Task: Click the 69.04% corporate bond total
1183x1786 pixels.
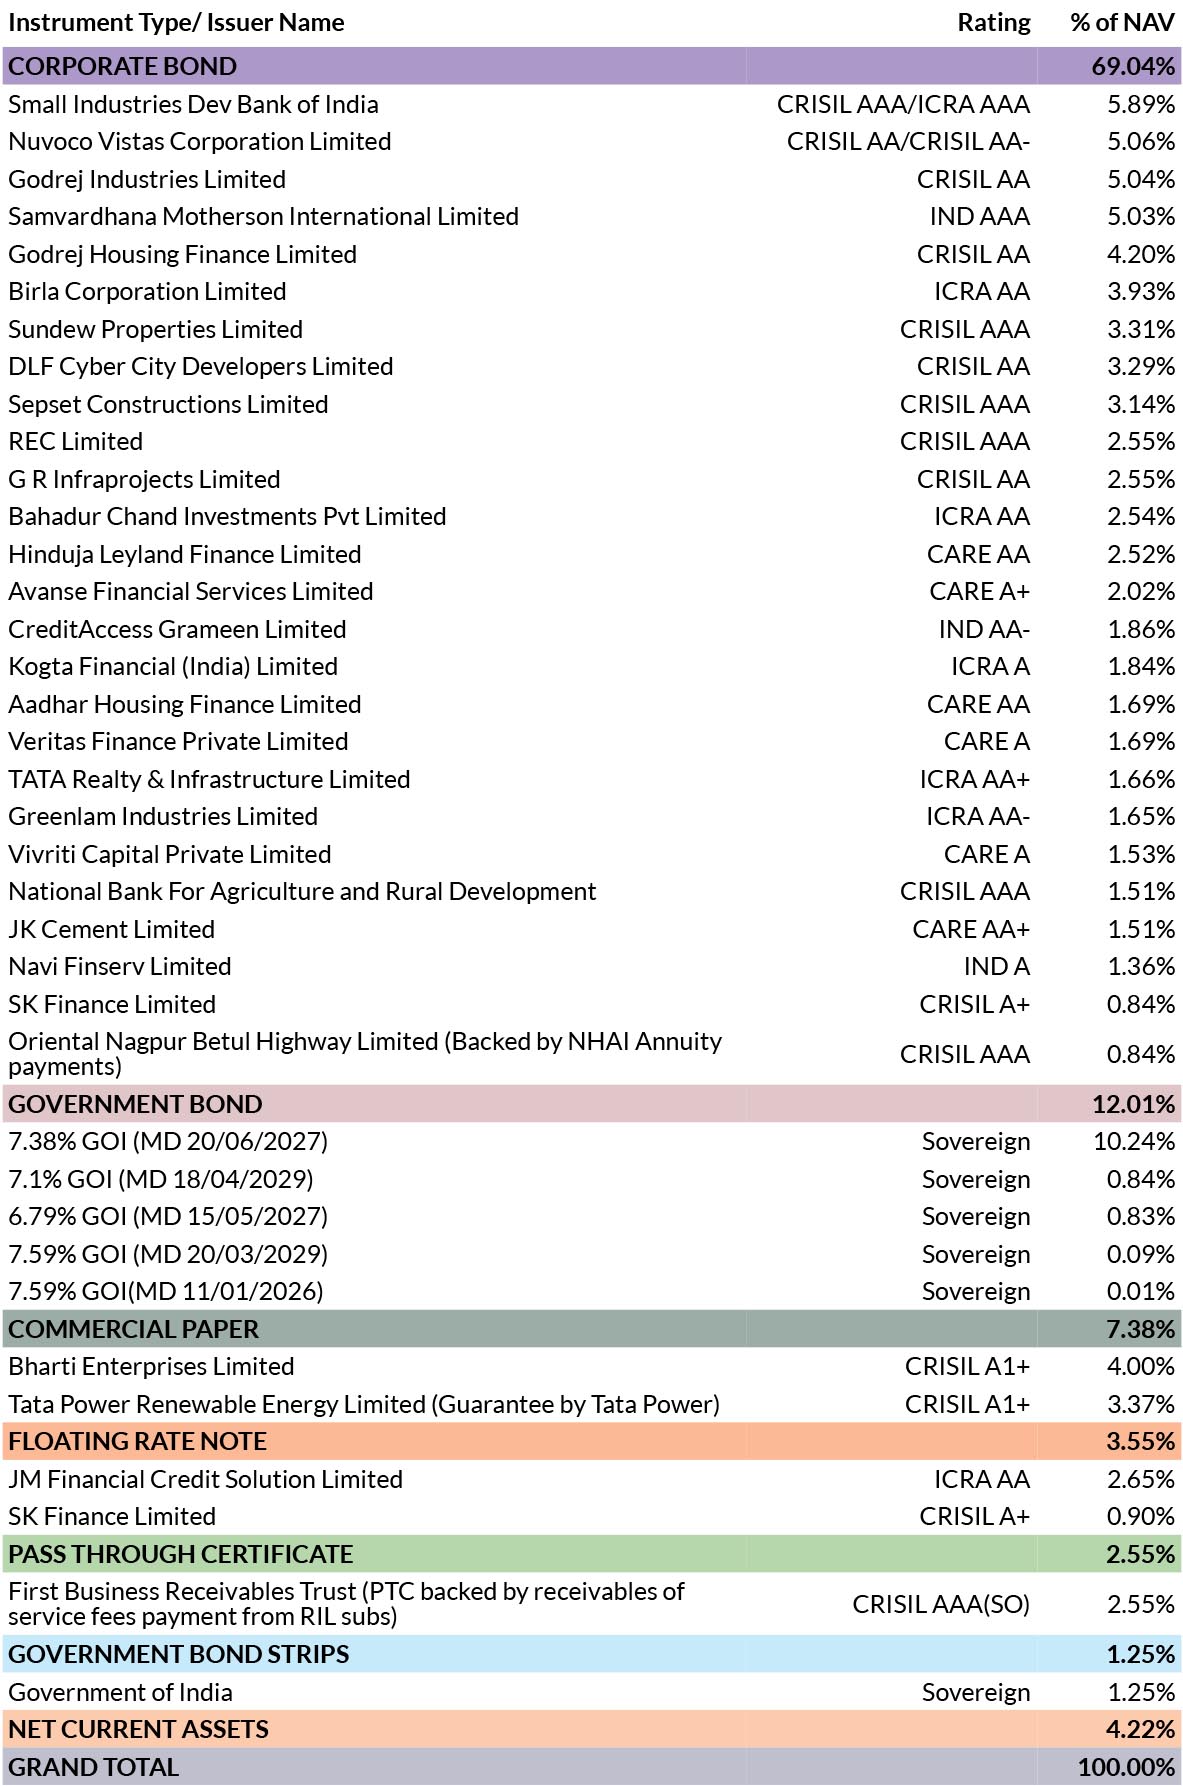Action: pos(1133,66)
